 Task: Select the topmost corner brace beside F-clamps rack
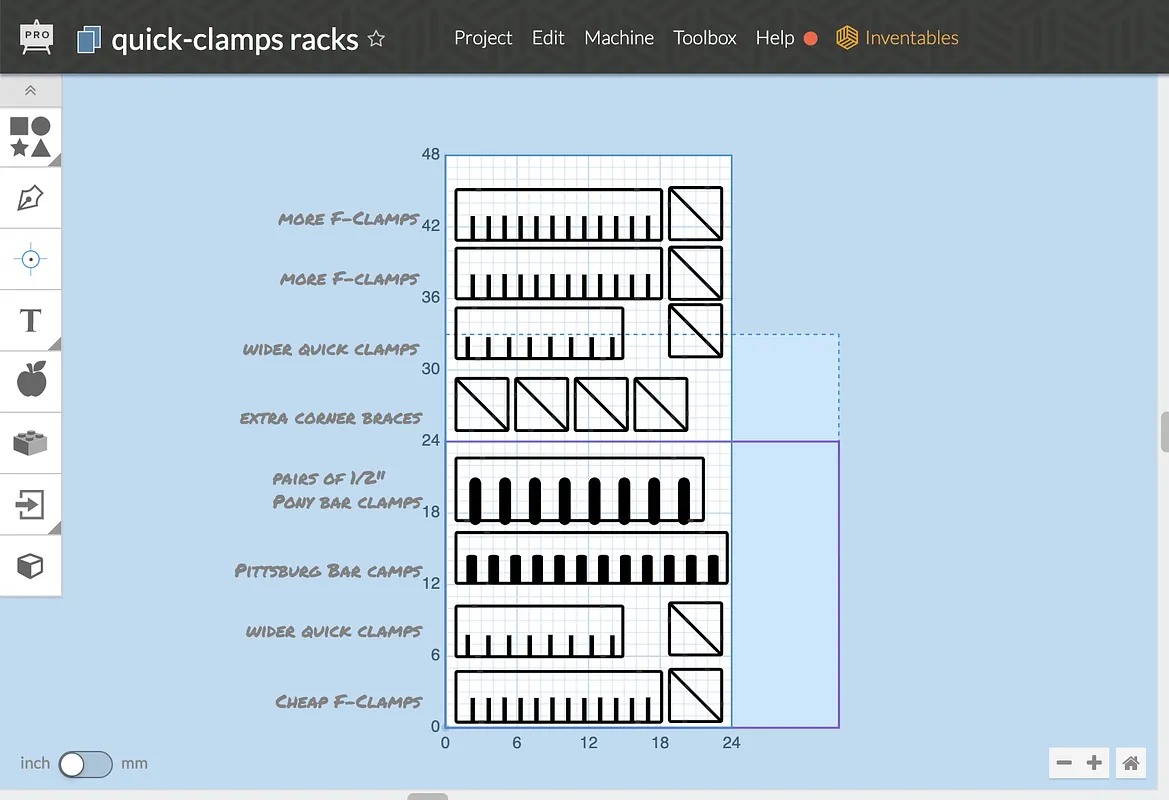pos(696,213)
